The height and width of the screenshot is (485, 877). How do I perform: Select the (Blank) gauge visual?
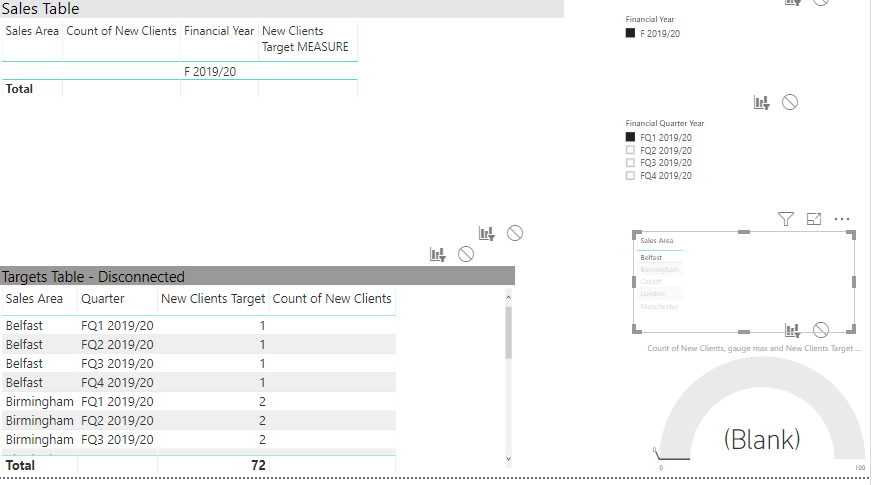tap(762, 414)
